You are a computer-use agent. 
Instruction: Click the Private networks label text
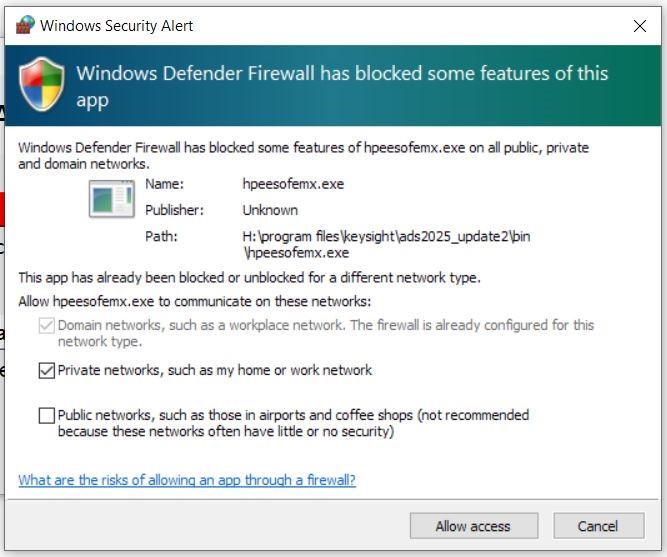click(215, 370)
